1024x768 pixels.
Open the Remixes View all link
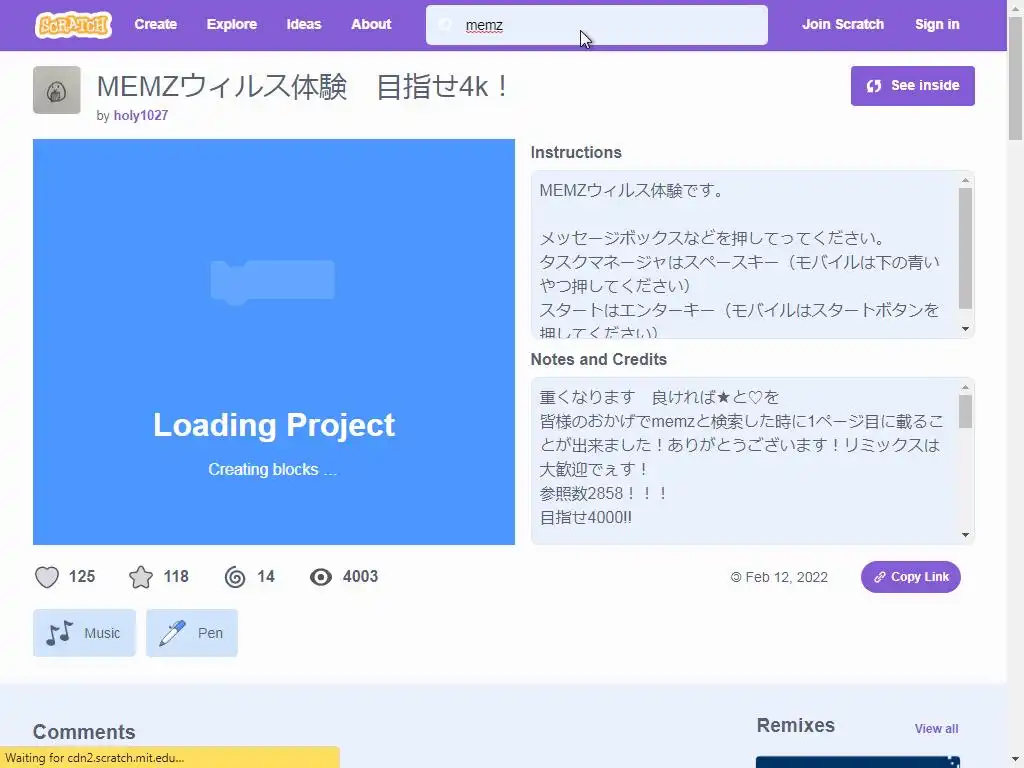click(936, 729)
